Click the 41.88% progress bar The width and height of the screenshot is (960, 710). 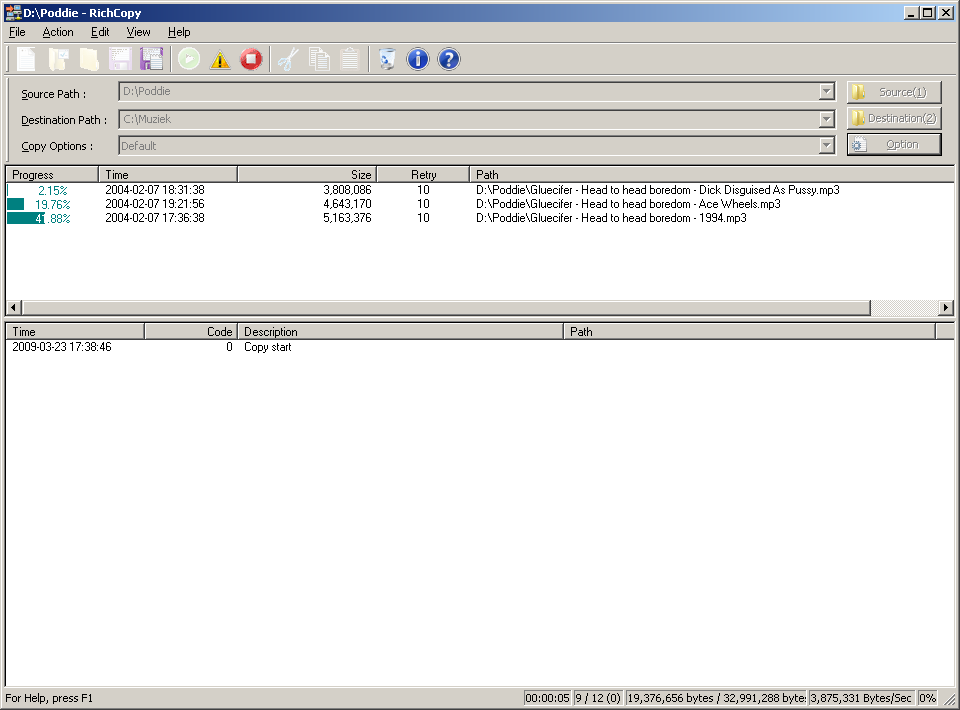tap(52, 219)
